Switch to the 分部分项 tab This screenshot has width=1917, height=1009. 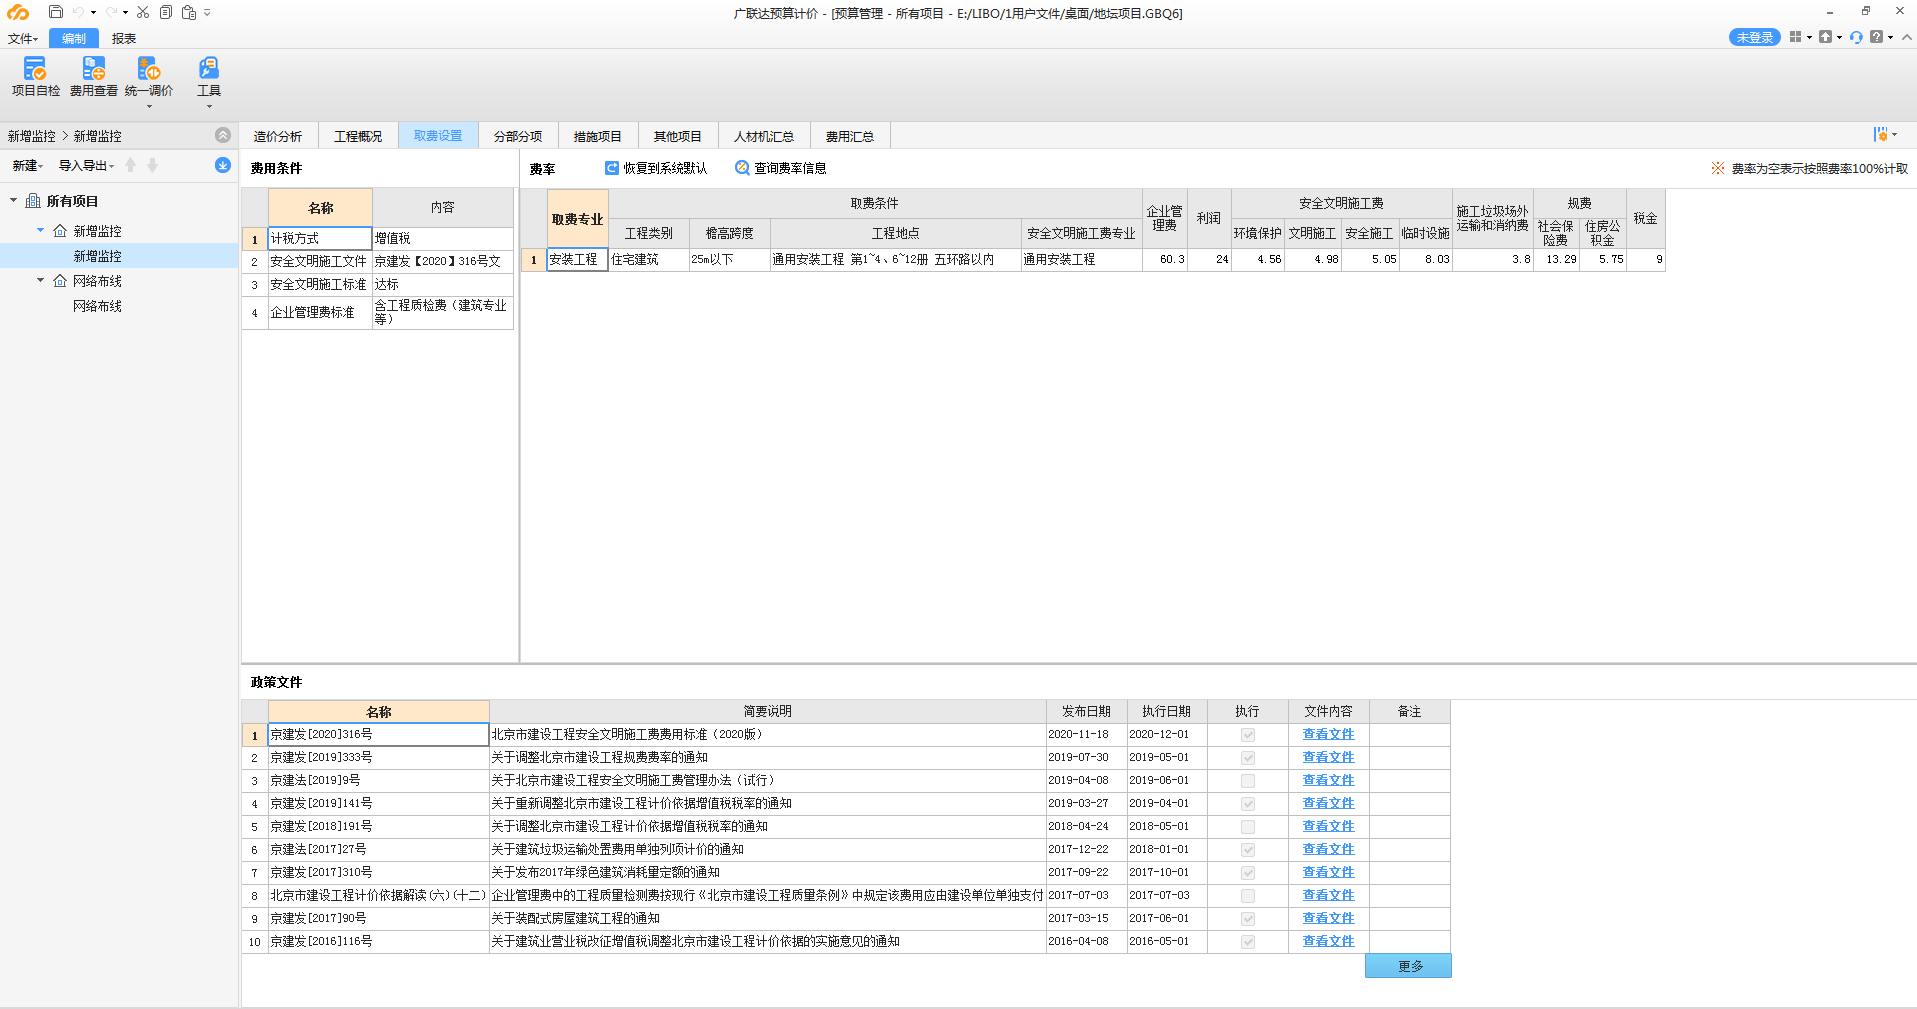[x=518, y=136]
